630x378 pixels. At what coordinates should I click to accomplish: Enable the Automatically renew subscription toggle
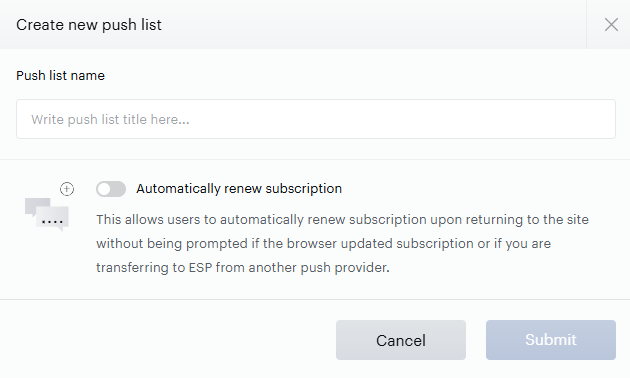(x=111, y=189)
